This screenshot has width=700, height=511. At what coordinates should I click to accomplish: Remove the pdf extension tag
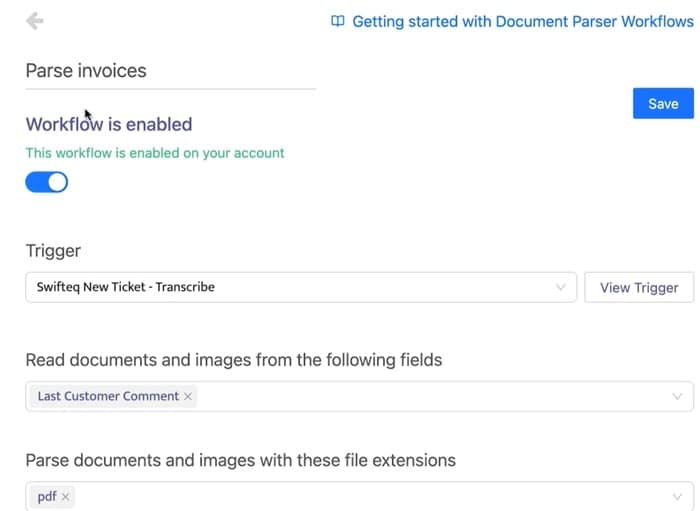click(66, 497)
